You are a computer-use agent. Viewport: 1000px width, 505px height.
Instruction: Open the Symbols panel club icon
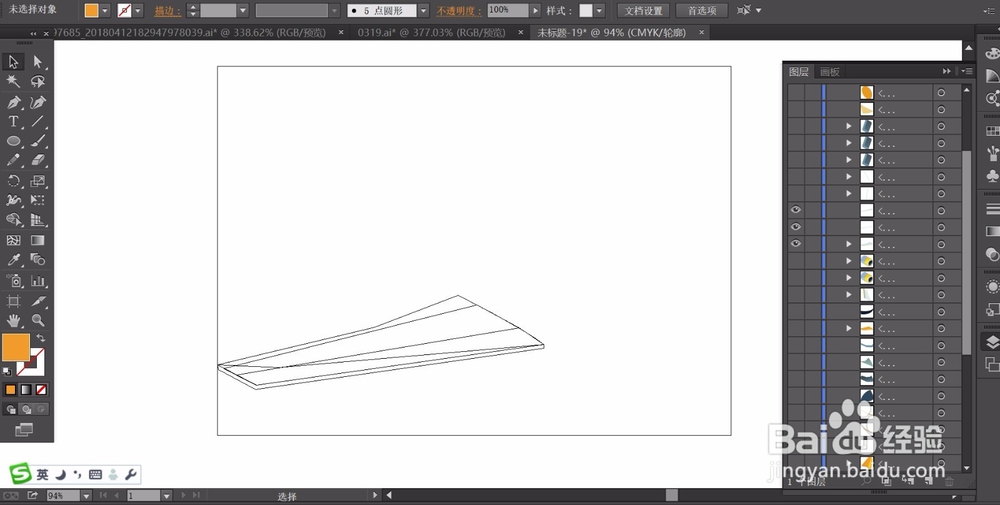coord(992,175)
